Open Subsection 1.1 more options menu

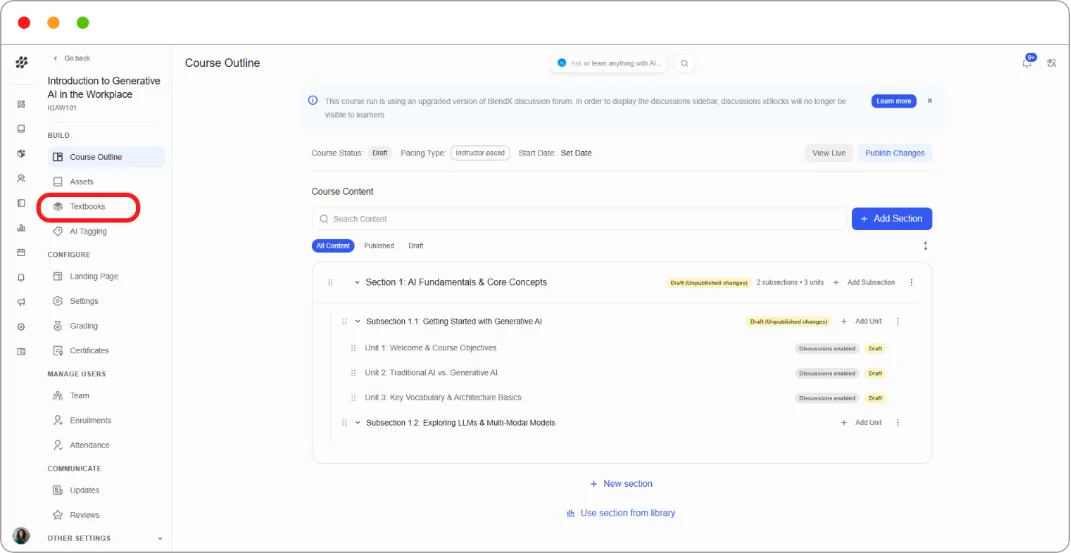click(898, 322)
